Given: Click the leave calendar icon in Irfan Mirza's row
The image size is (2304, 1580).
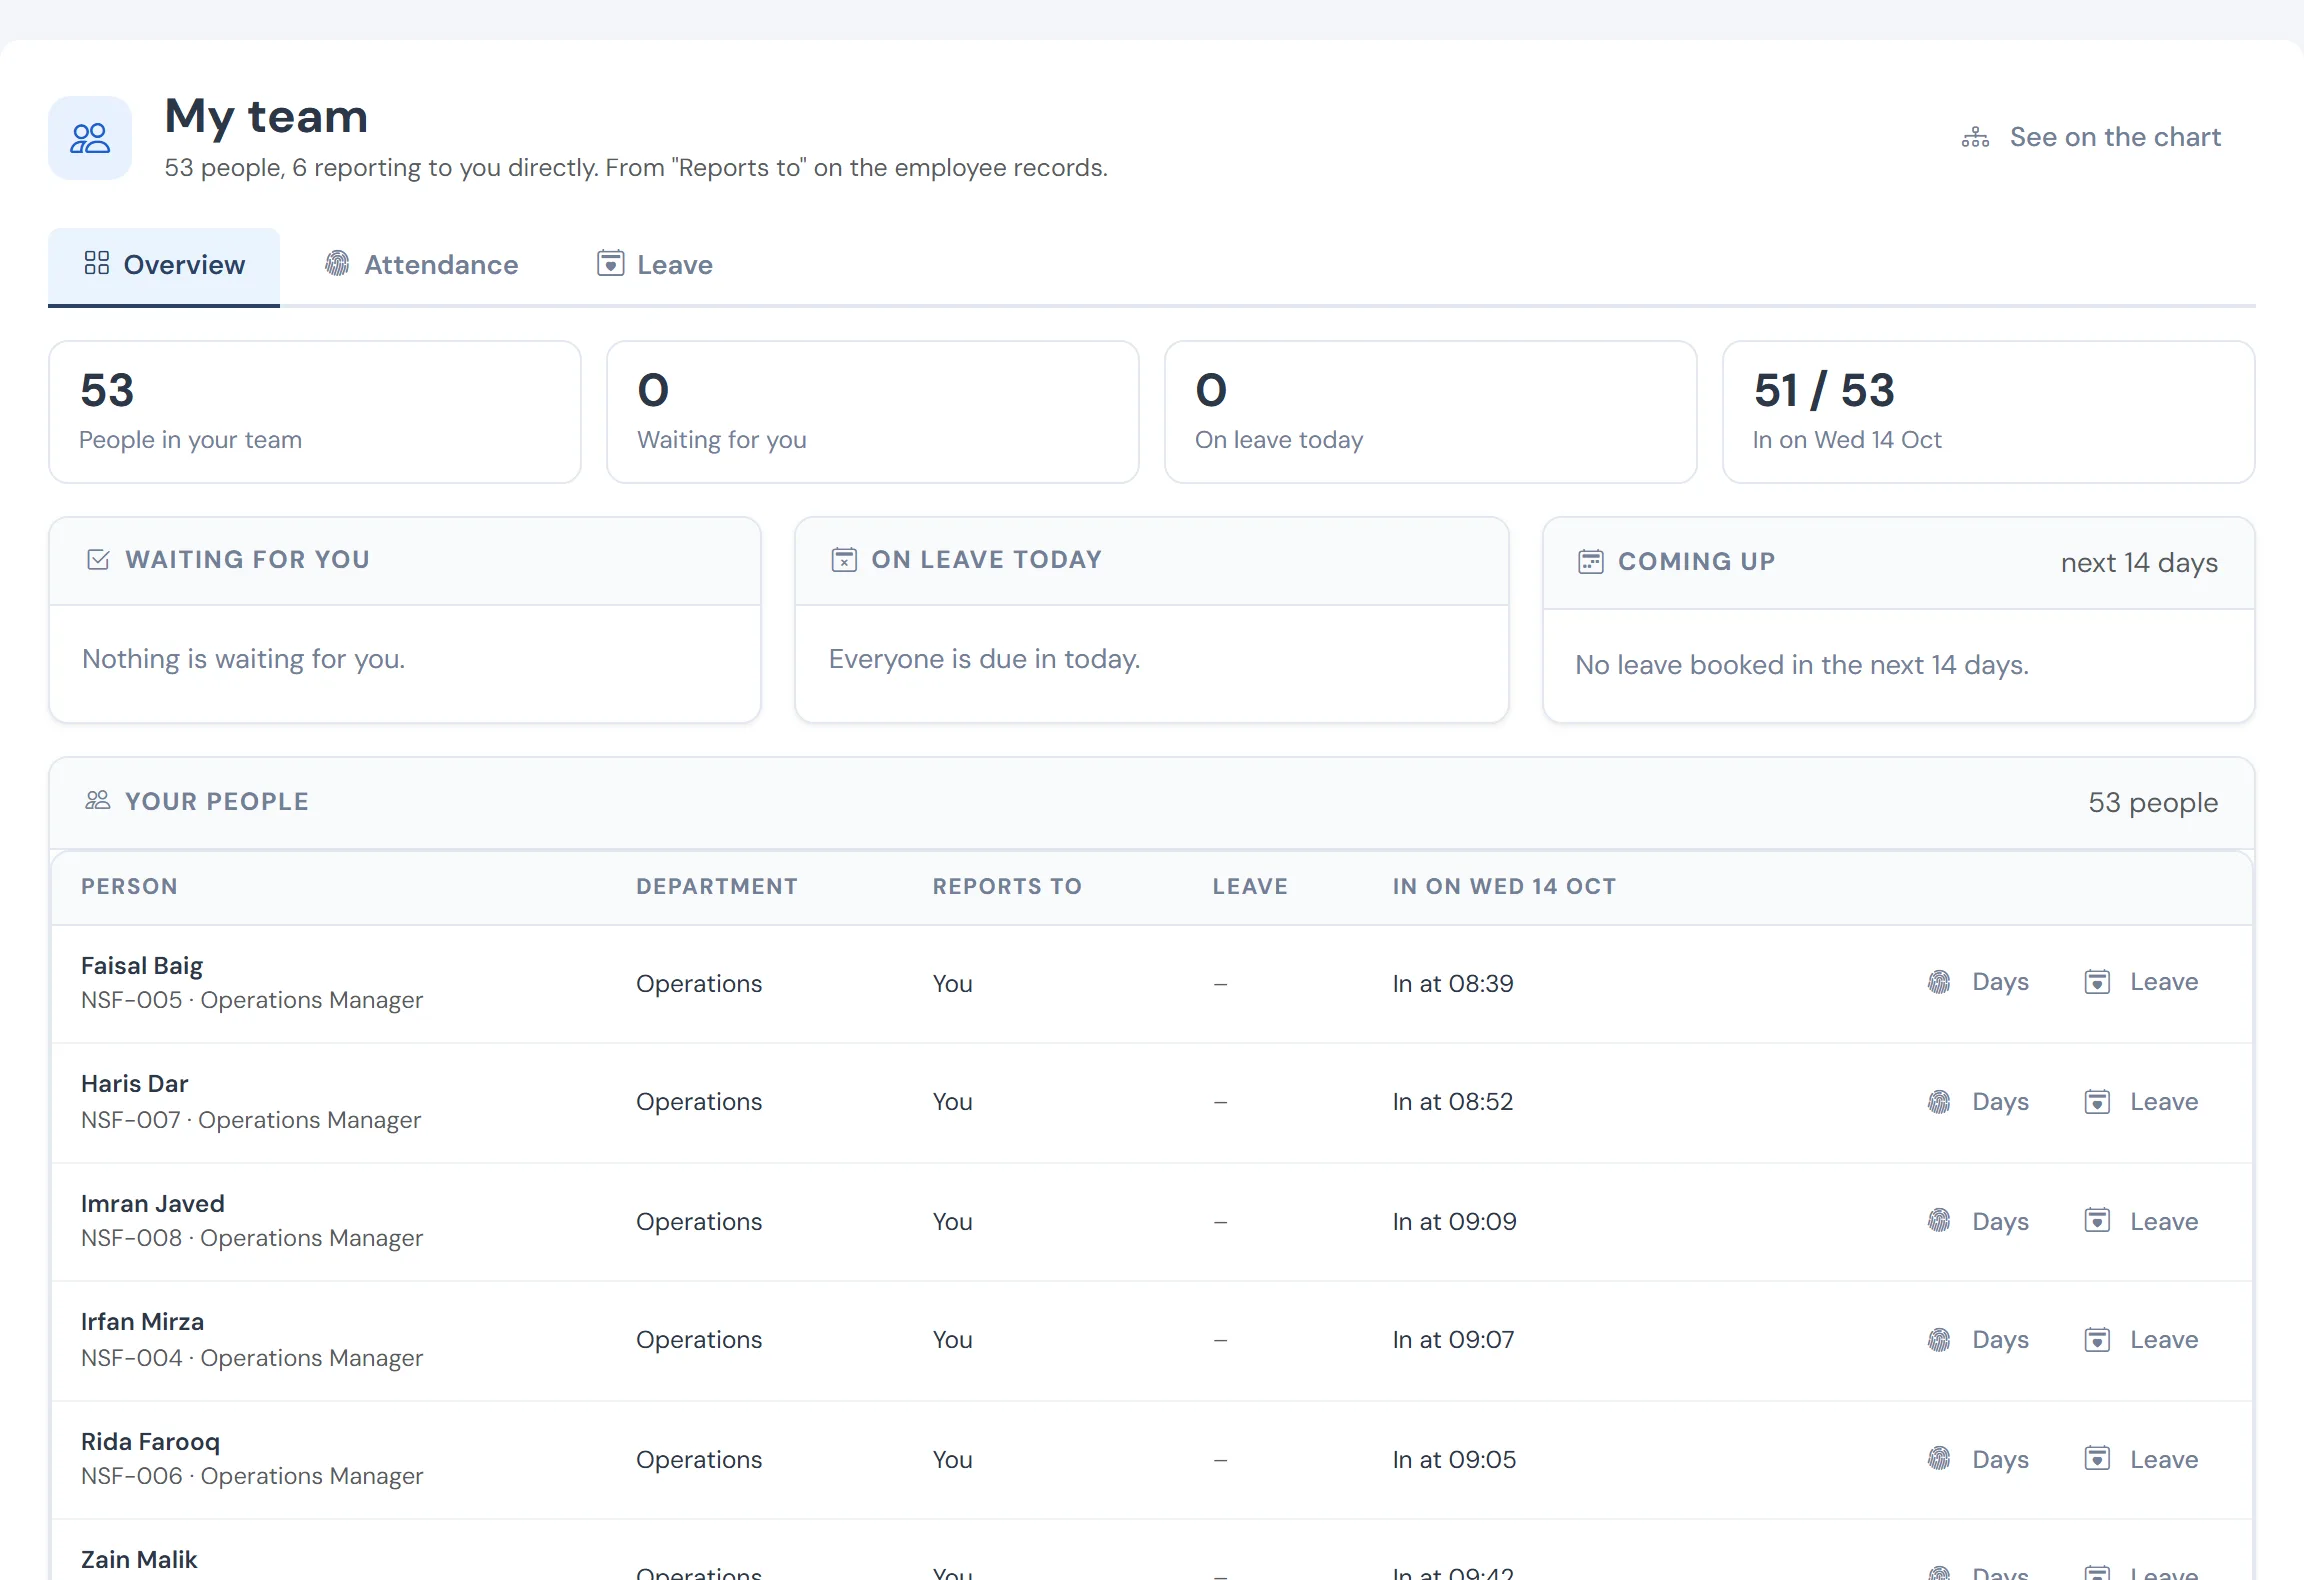Looking at the screenshot, I should (2097, 1340).
